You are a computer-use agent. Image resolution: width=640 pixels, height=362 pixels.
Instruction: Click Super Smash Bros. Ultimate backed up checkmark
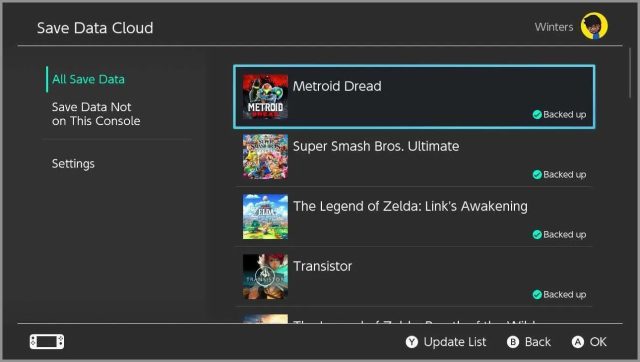pos(537,175)
